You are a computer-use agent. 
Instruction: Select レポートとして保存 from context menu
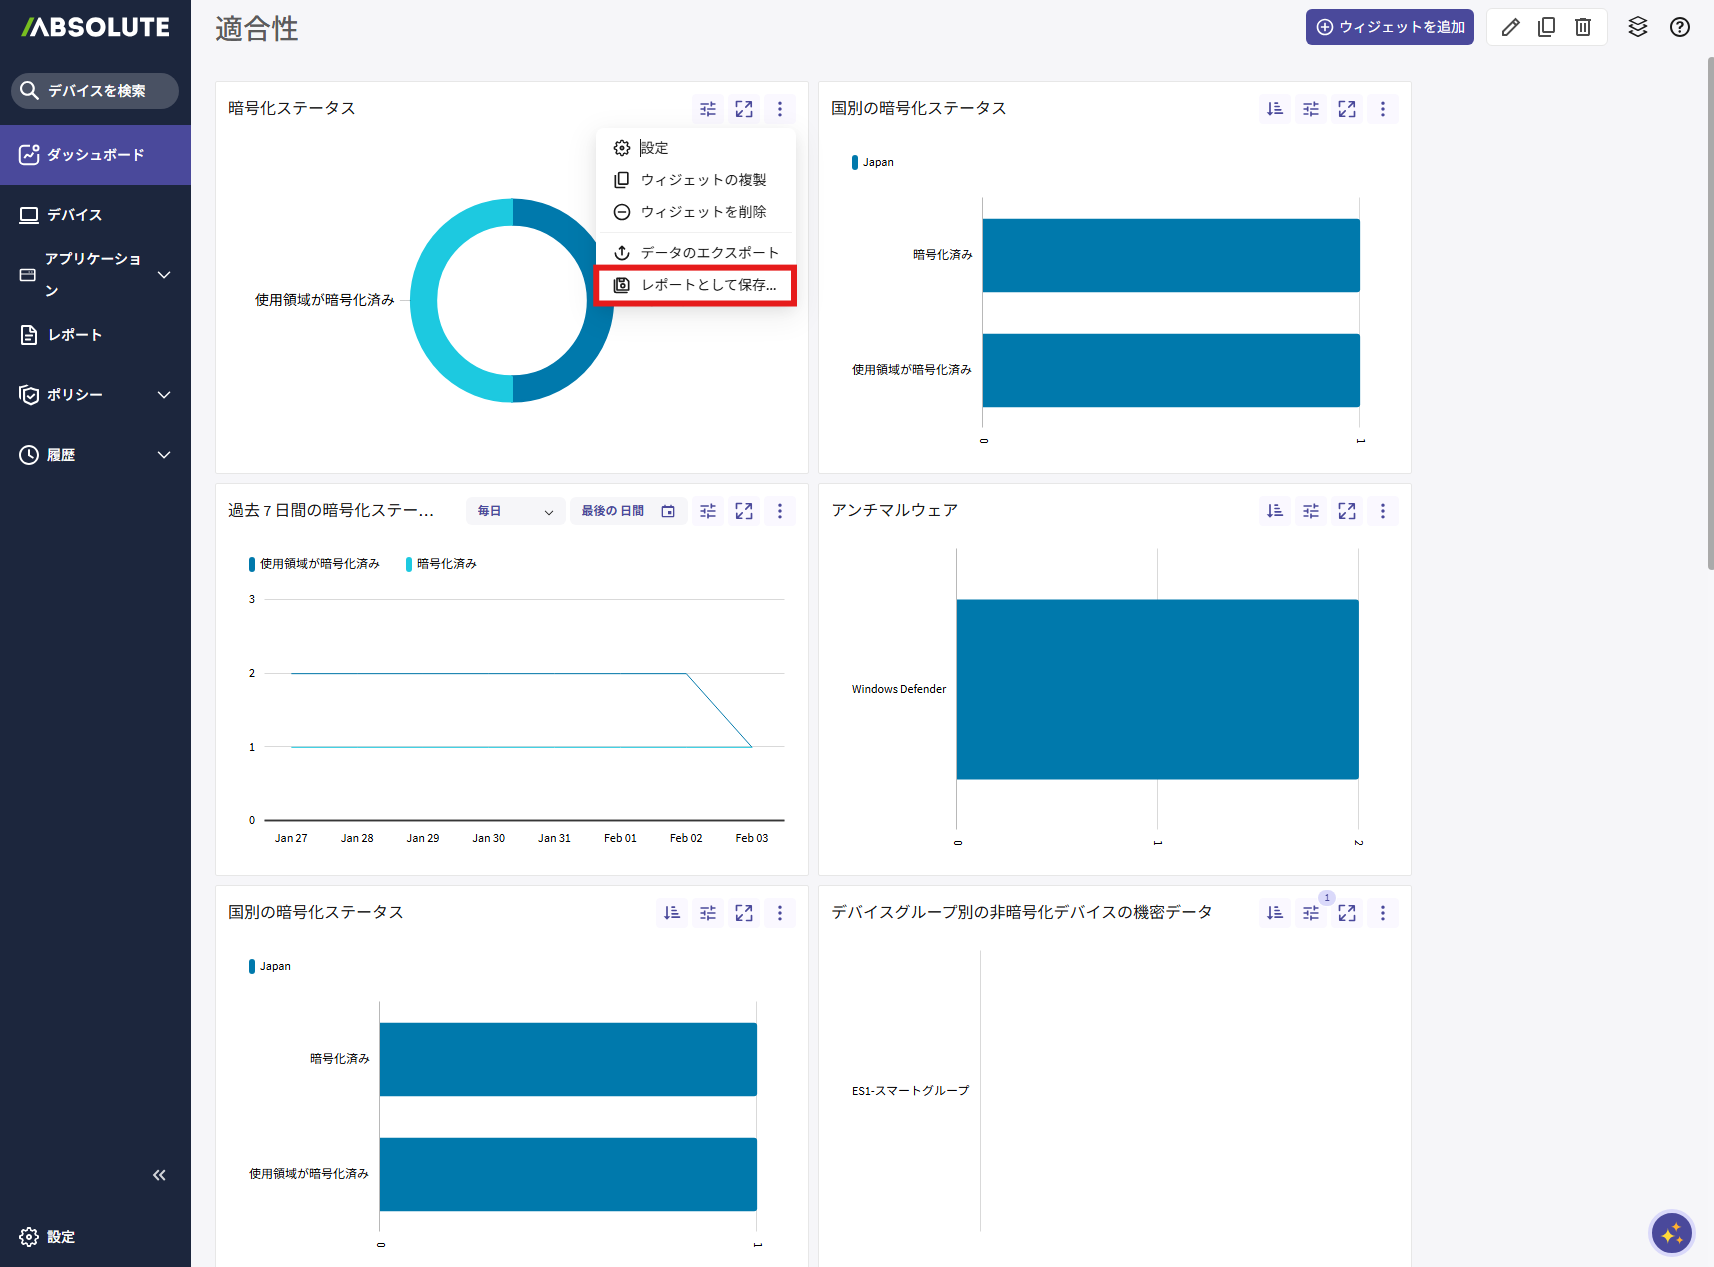(x=697, y=285)
